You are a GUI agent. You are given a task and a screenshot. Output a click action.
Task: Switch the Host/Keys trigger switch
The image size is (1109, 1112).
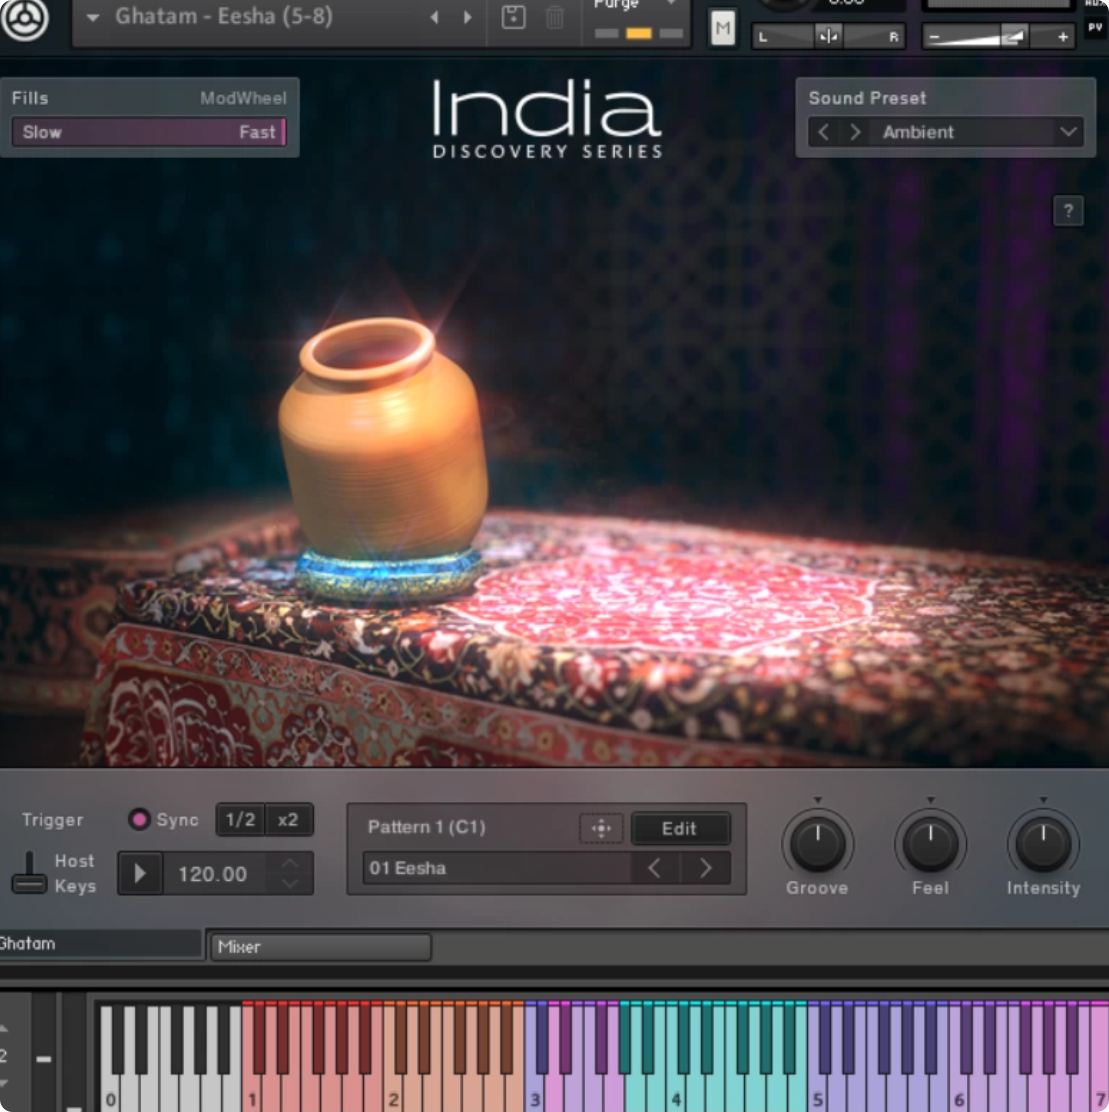click(29, 873)
